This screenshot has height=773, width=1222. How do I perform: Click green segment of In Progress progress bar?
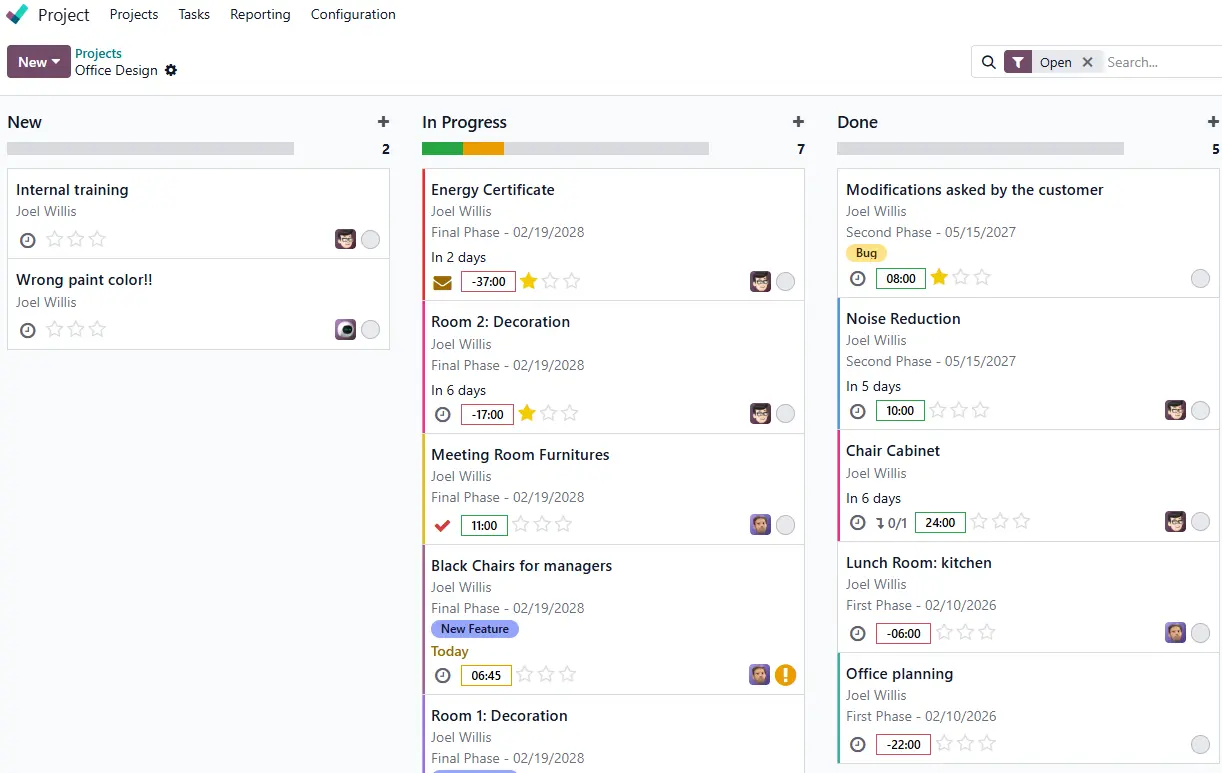coord(442,149)
